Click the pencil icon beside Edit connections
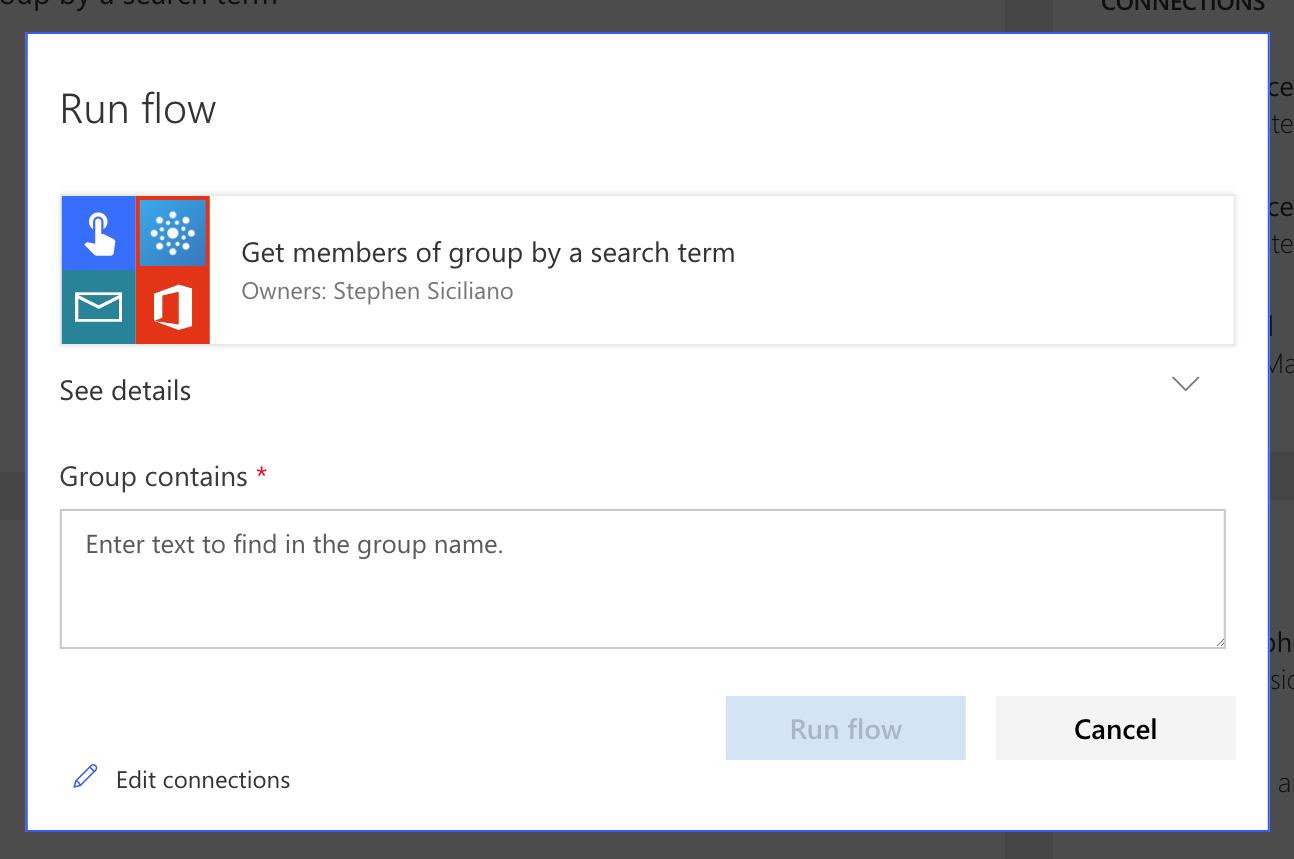Image resolution: width=1294 pixels, height=859 pixels. pos(86,777)
